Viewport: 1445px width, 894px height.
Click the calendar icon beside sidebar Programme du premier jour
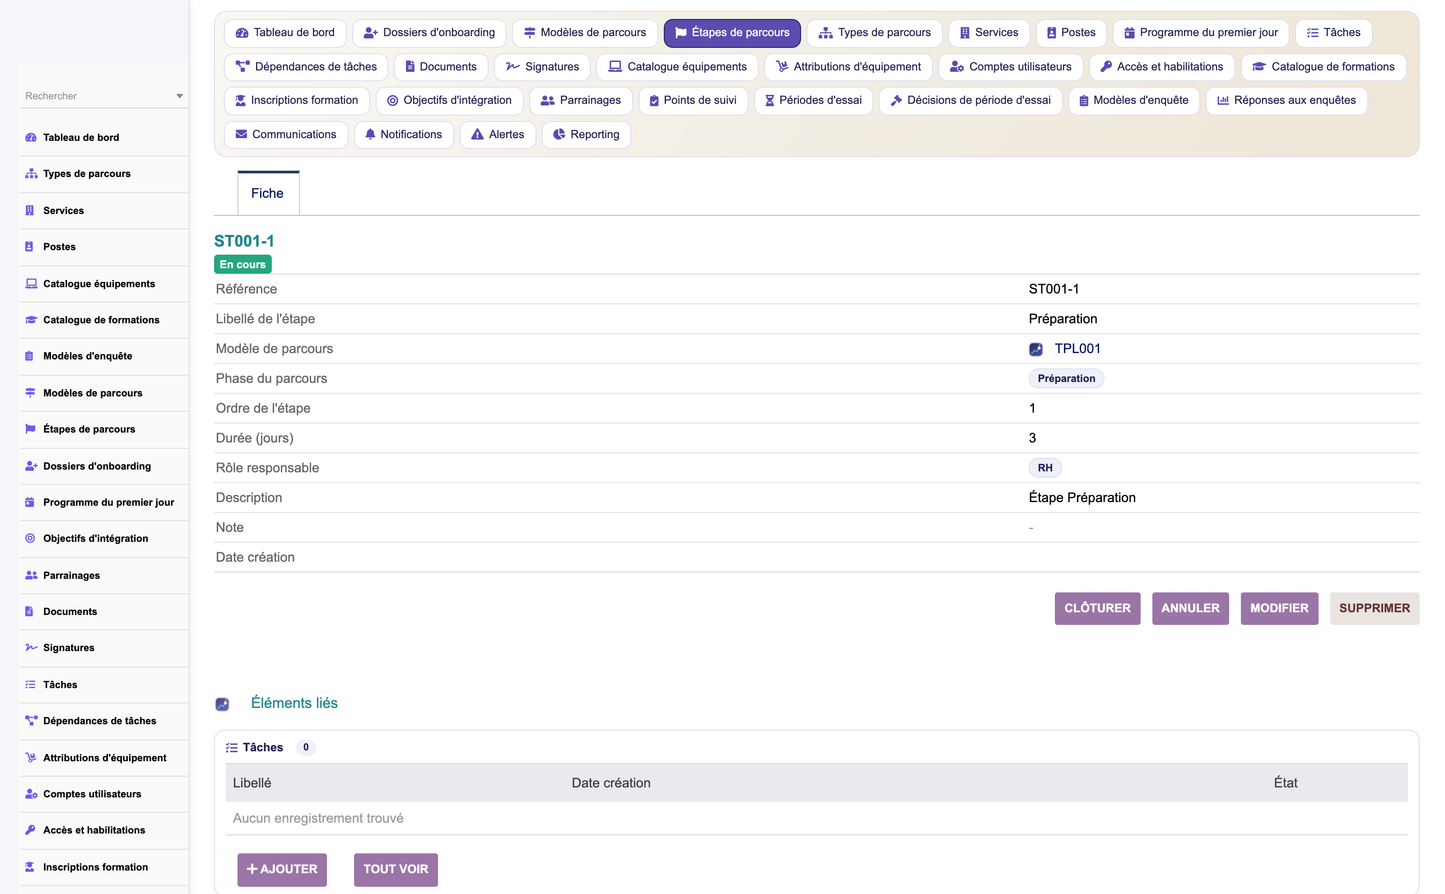pos(30,503)
